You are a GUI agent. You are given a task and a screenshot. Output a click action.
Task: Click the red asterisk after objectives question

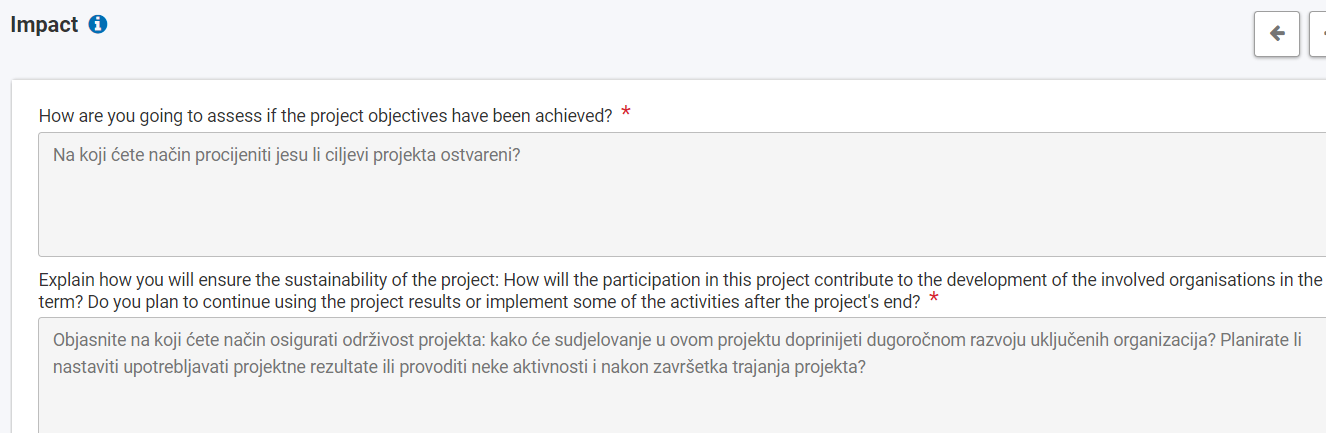coord(626,113)
